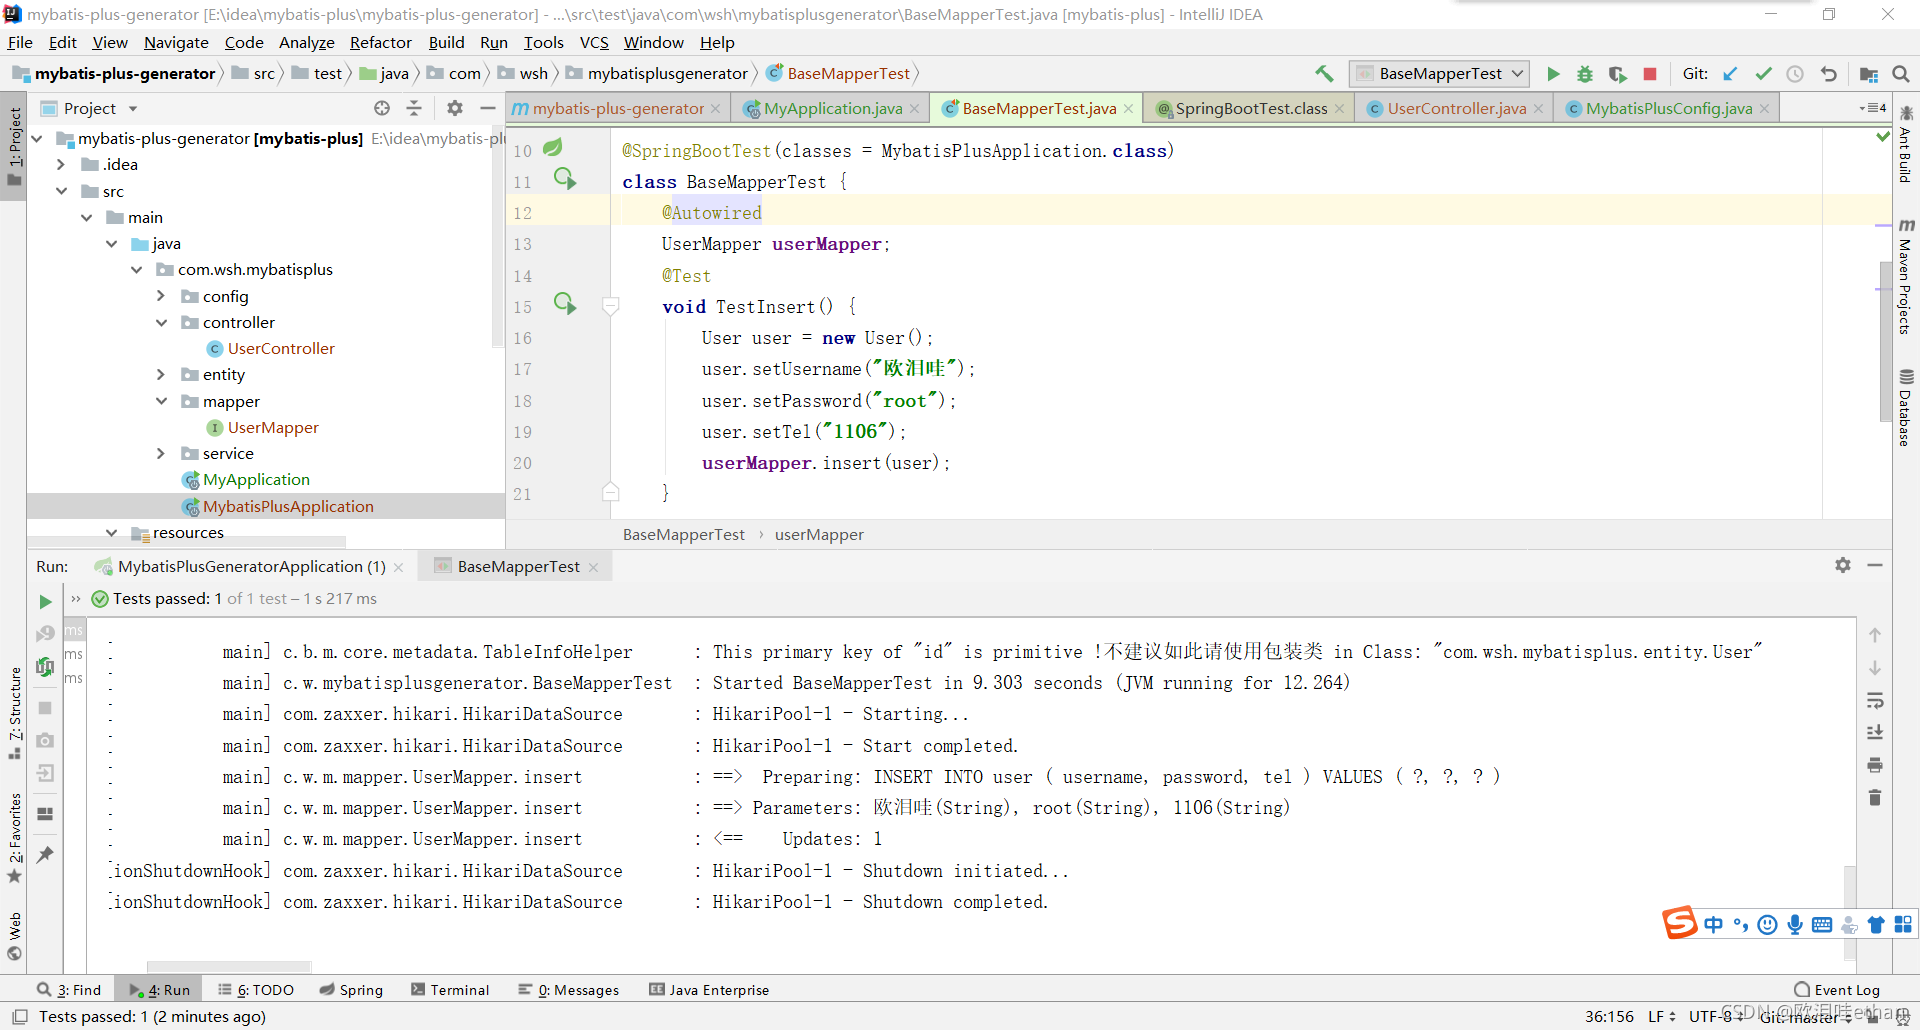Open the TODO tool window
The width and height of the screenshot is (1920, 1030).
(x=256, y=989)
